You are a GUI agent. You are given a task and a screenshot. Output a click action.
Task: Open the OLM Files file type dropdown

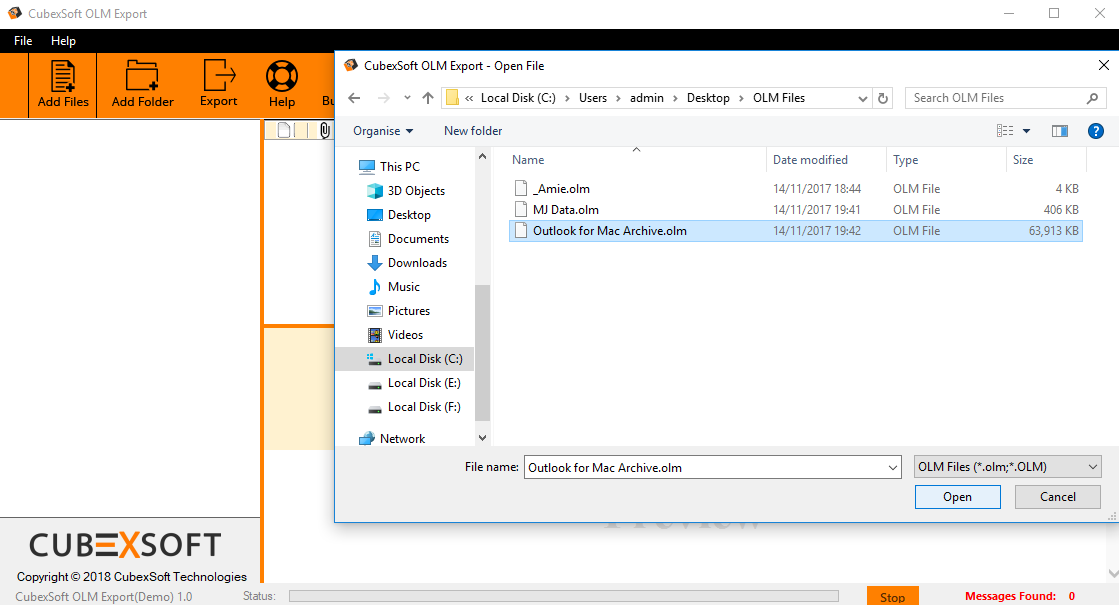click(1008, 467)
